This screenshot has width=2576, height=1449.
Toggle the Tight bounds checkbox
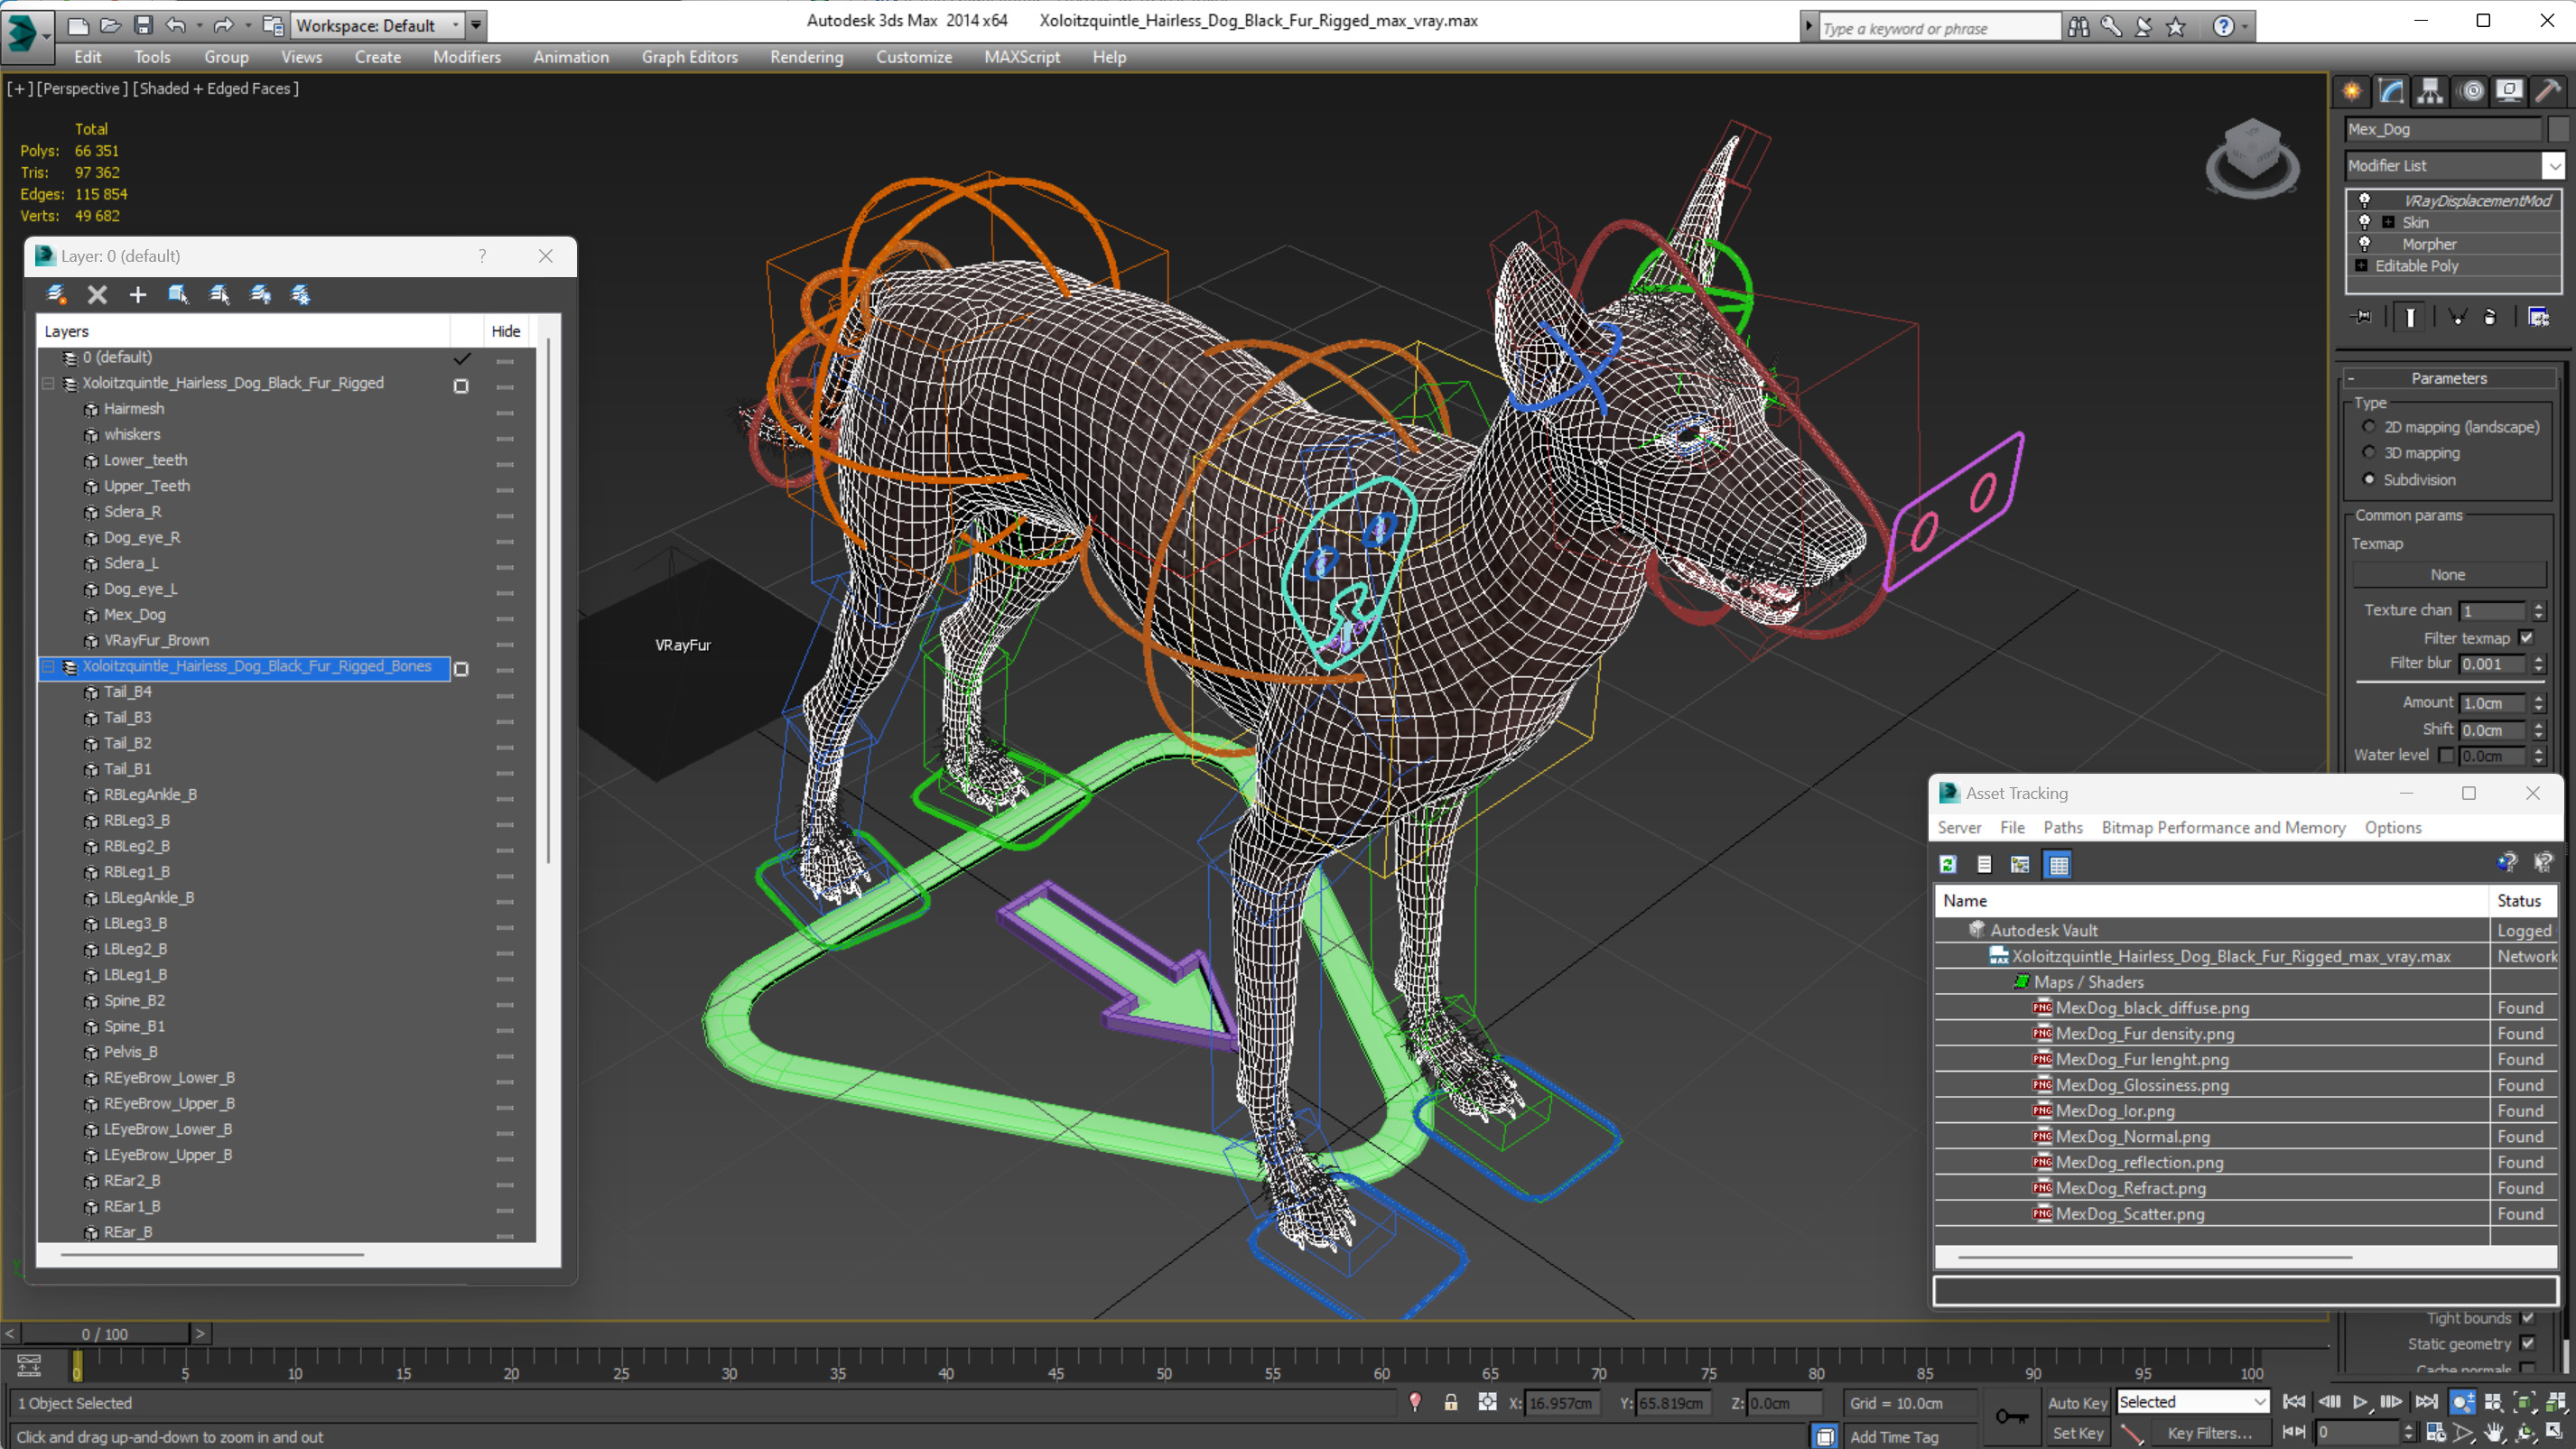coord(2527,1318)
